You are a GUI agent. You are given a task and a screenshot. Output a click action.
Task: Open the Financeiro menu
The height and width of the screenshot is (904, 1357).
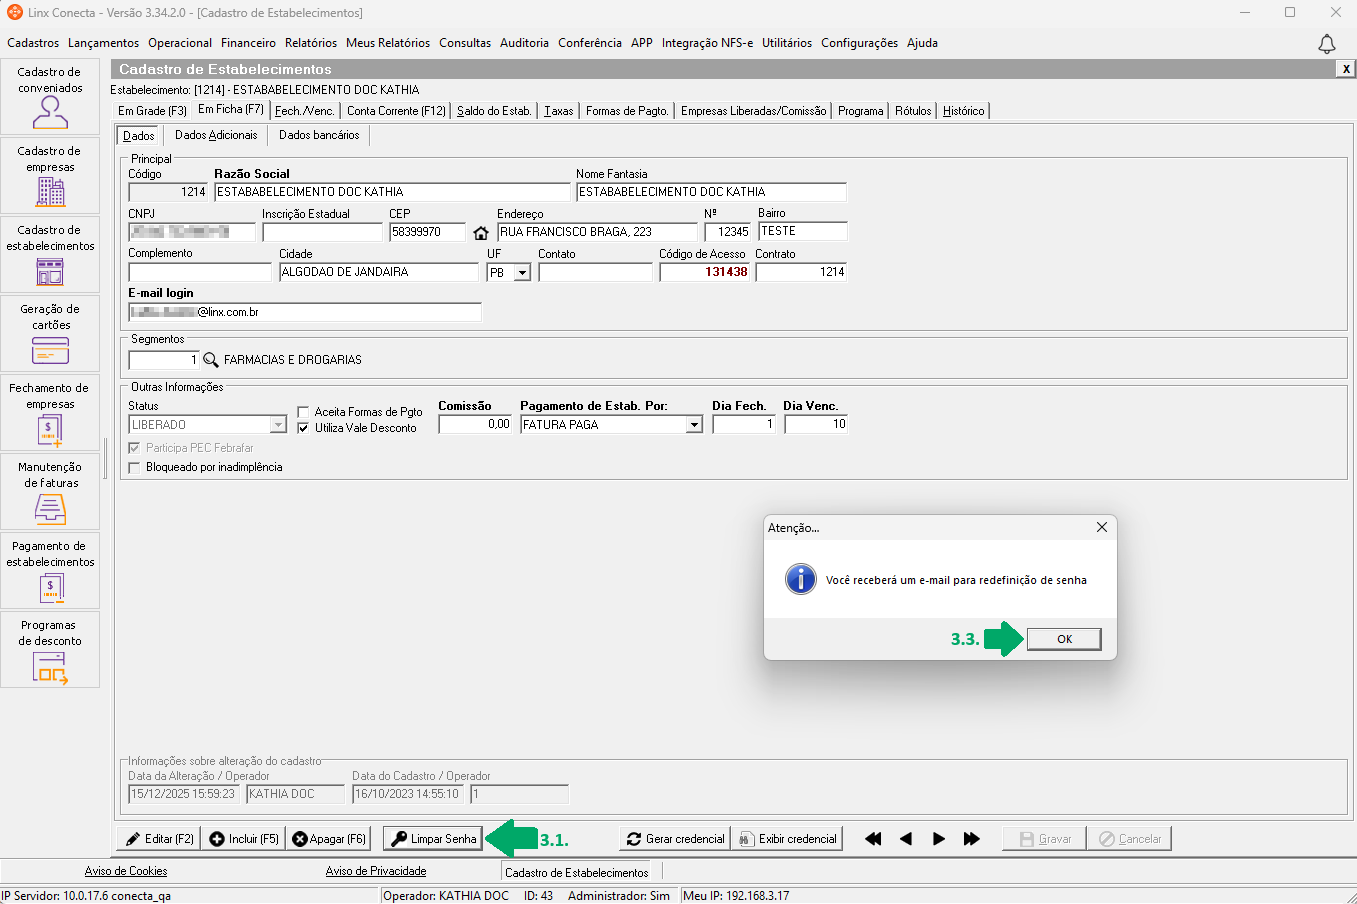[248, 43]
